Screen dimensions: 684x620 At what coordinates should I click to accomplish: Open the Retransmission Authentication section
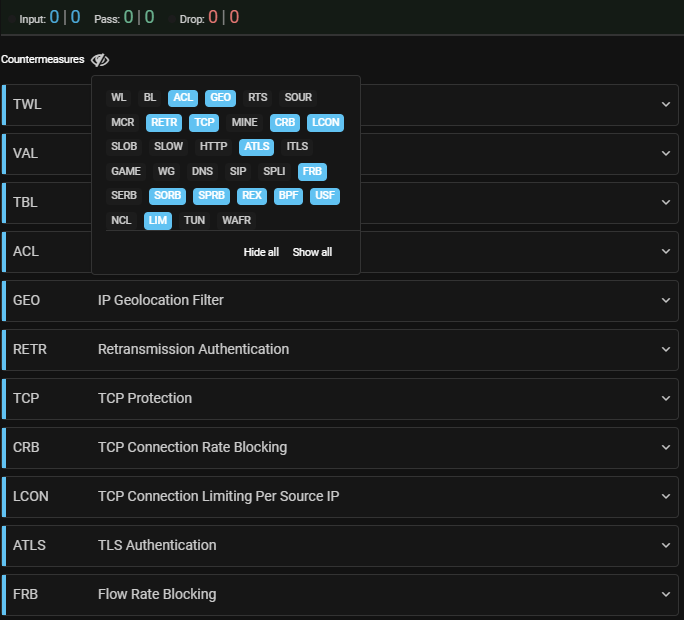[x=193, y=349]
